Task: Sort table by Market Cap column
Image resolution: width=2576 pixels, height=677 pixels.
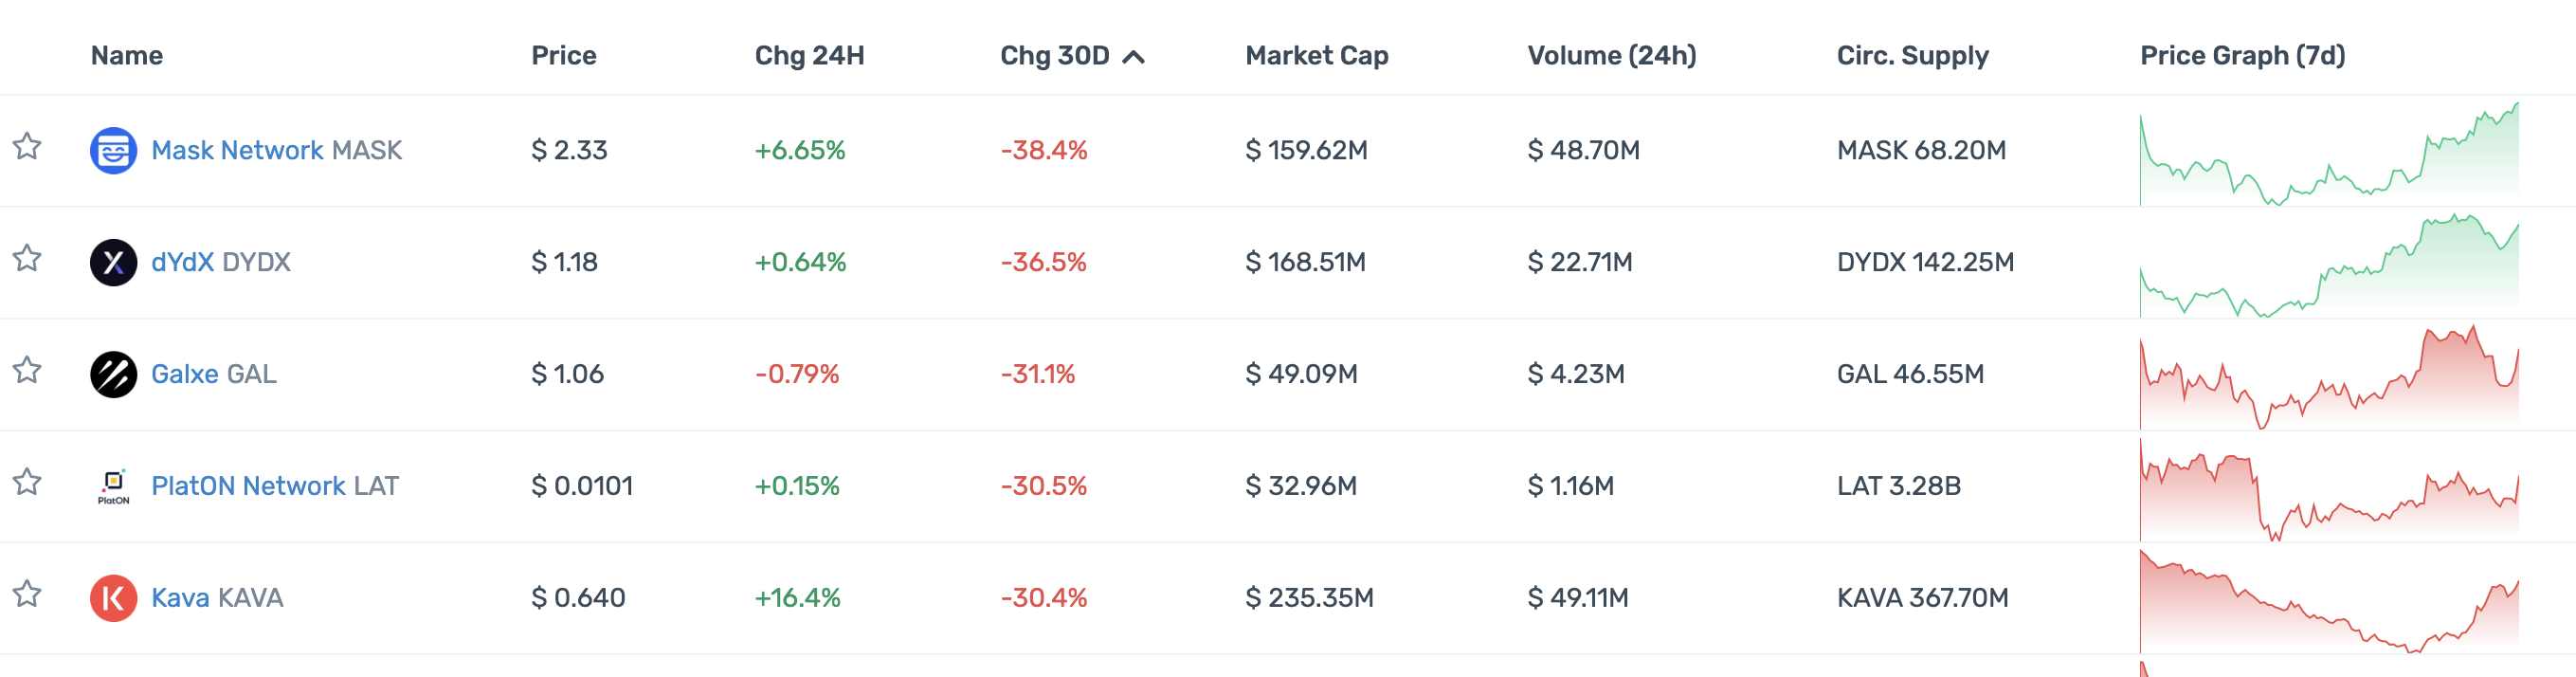Action: [1316, 56]
